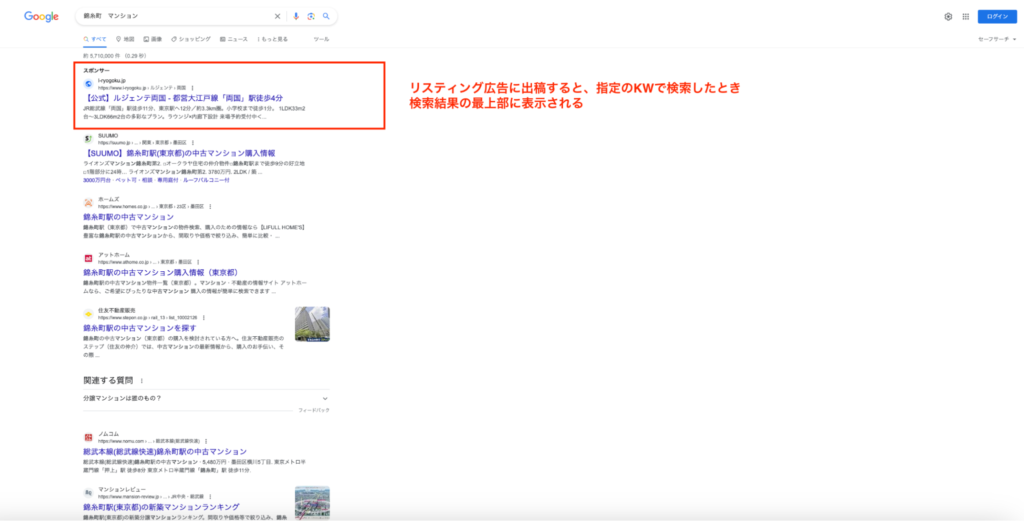Open 錦糸町駅の中古マンションを探す link
The height and width of the screenshot is (521, 1024).
(140, 328)
